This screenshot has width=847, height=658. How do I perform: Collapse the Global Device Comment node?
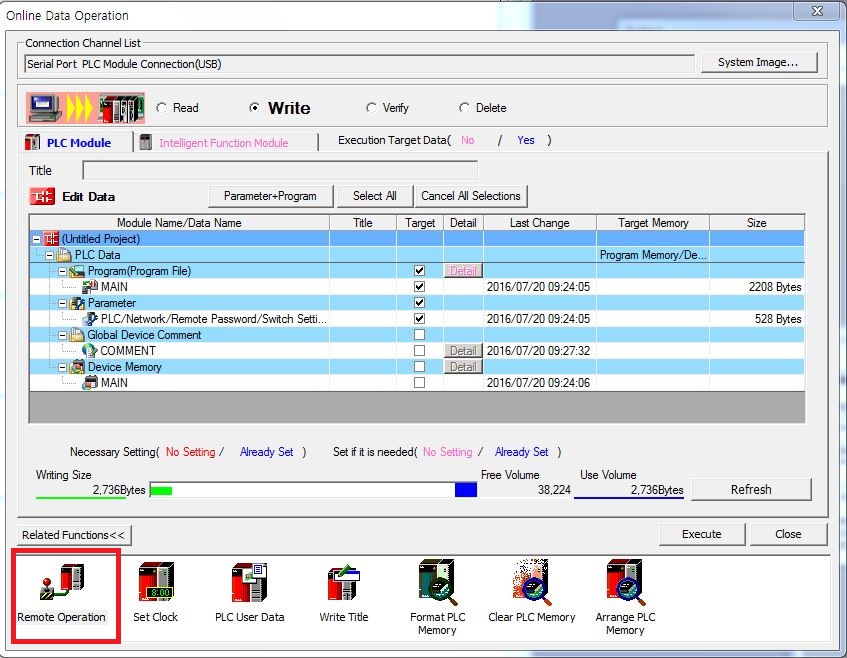(x=62, y=335)
